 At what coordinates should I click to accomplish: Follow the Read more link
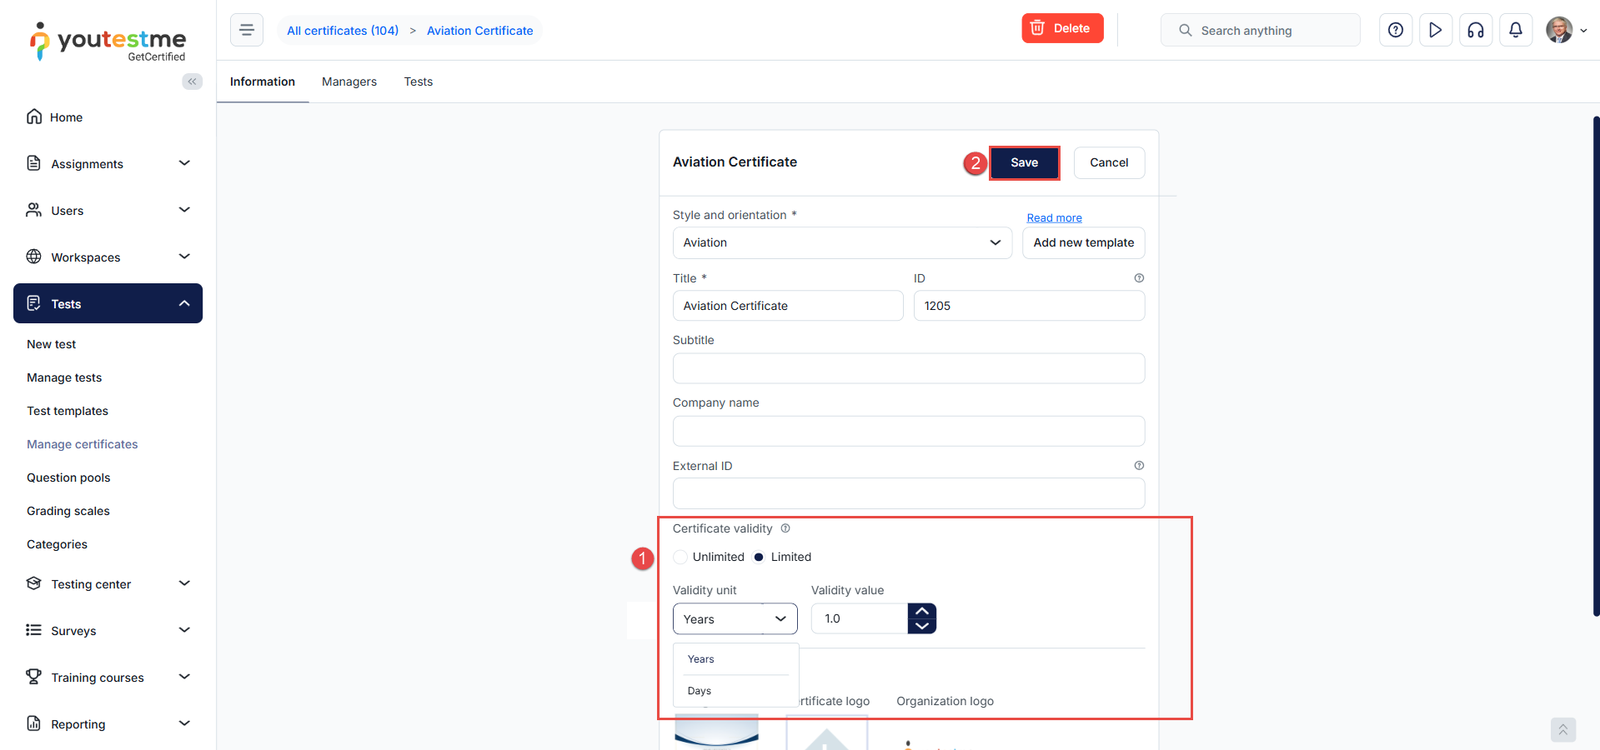click(1054, 218)
